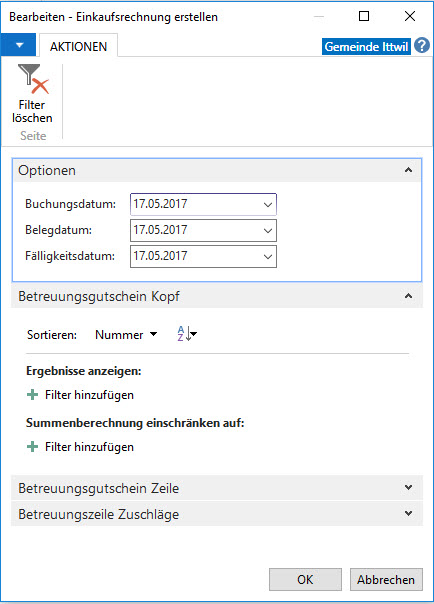
Task: Collapse the Optionen section
Action: click(x=408, y=170)
